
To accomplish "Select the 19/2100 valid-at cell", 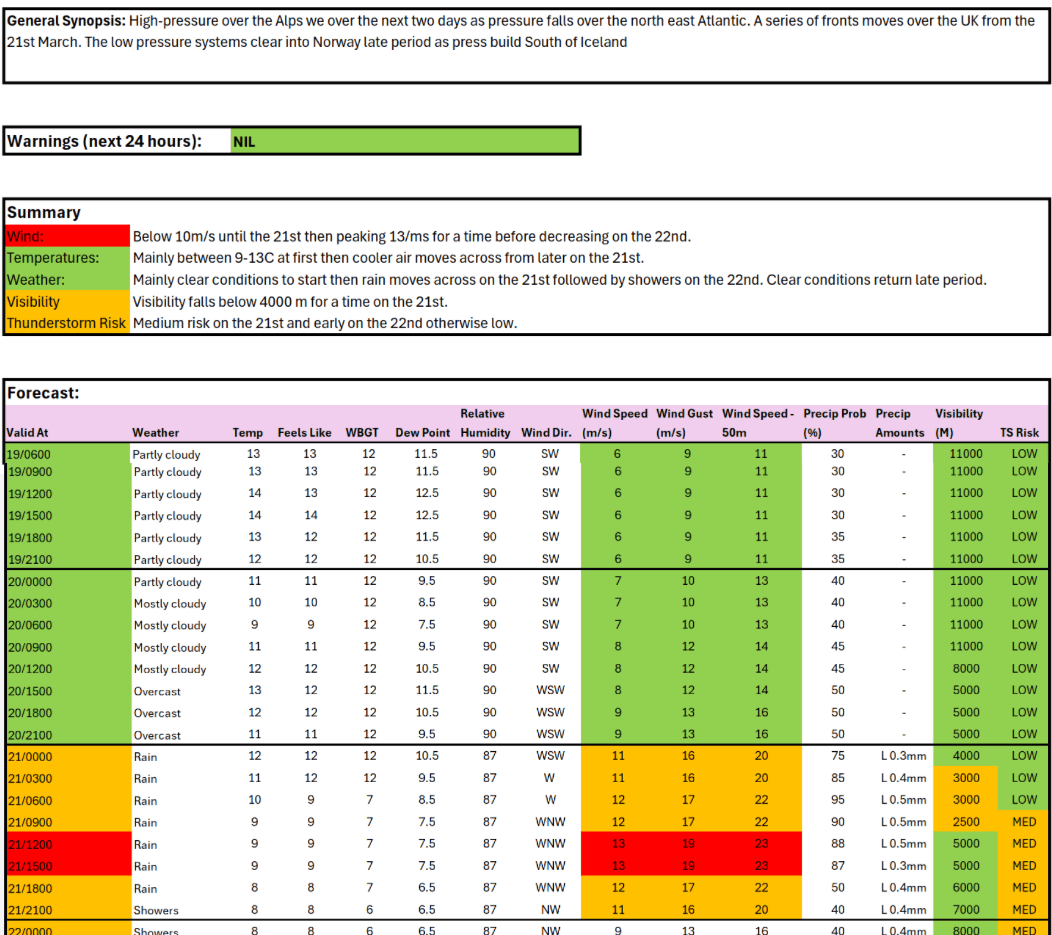I will click(x=68, y=559).
